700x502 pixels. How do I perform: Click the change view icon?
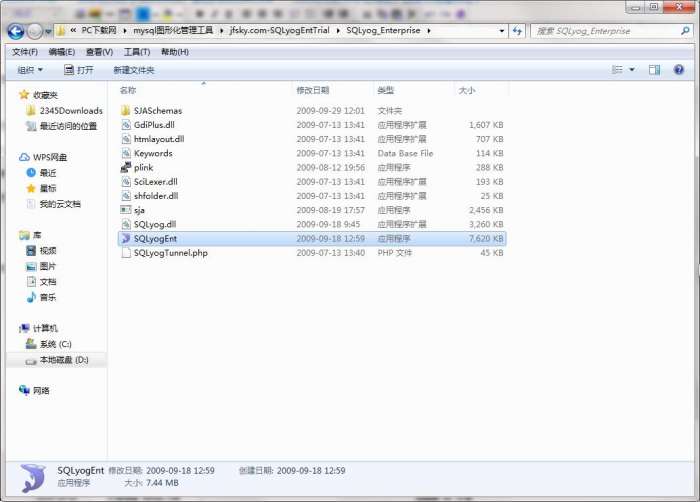pos(617,69)
